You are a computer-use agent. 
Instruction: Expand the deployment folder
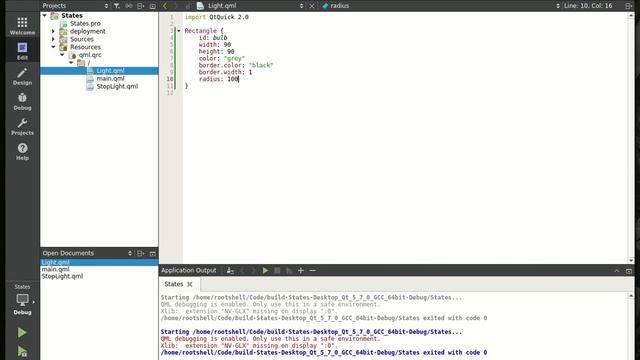click(53, 31)
